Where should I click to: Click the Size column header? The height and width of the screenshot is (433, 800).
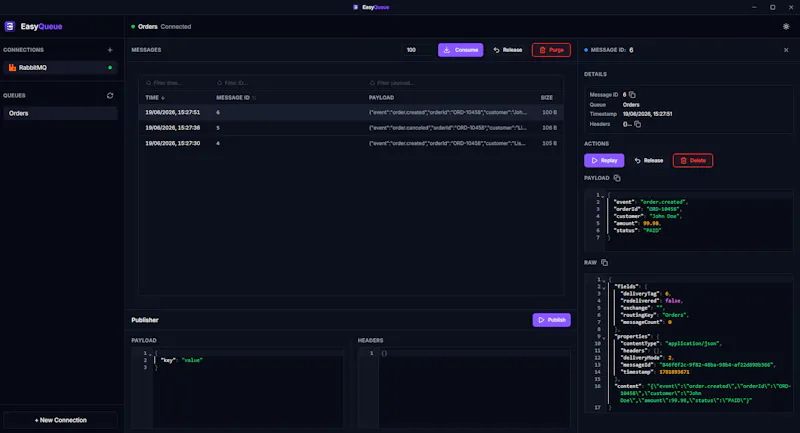(546, 97)
